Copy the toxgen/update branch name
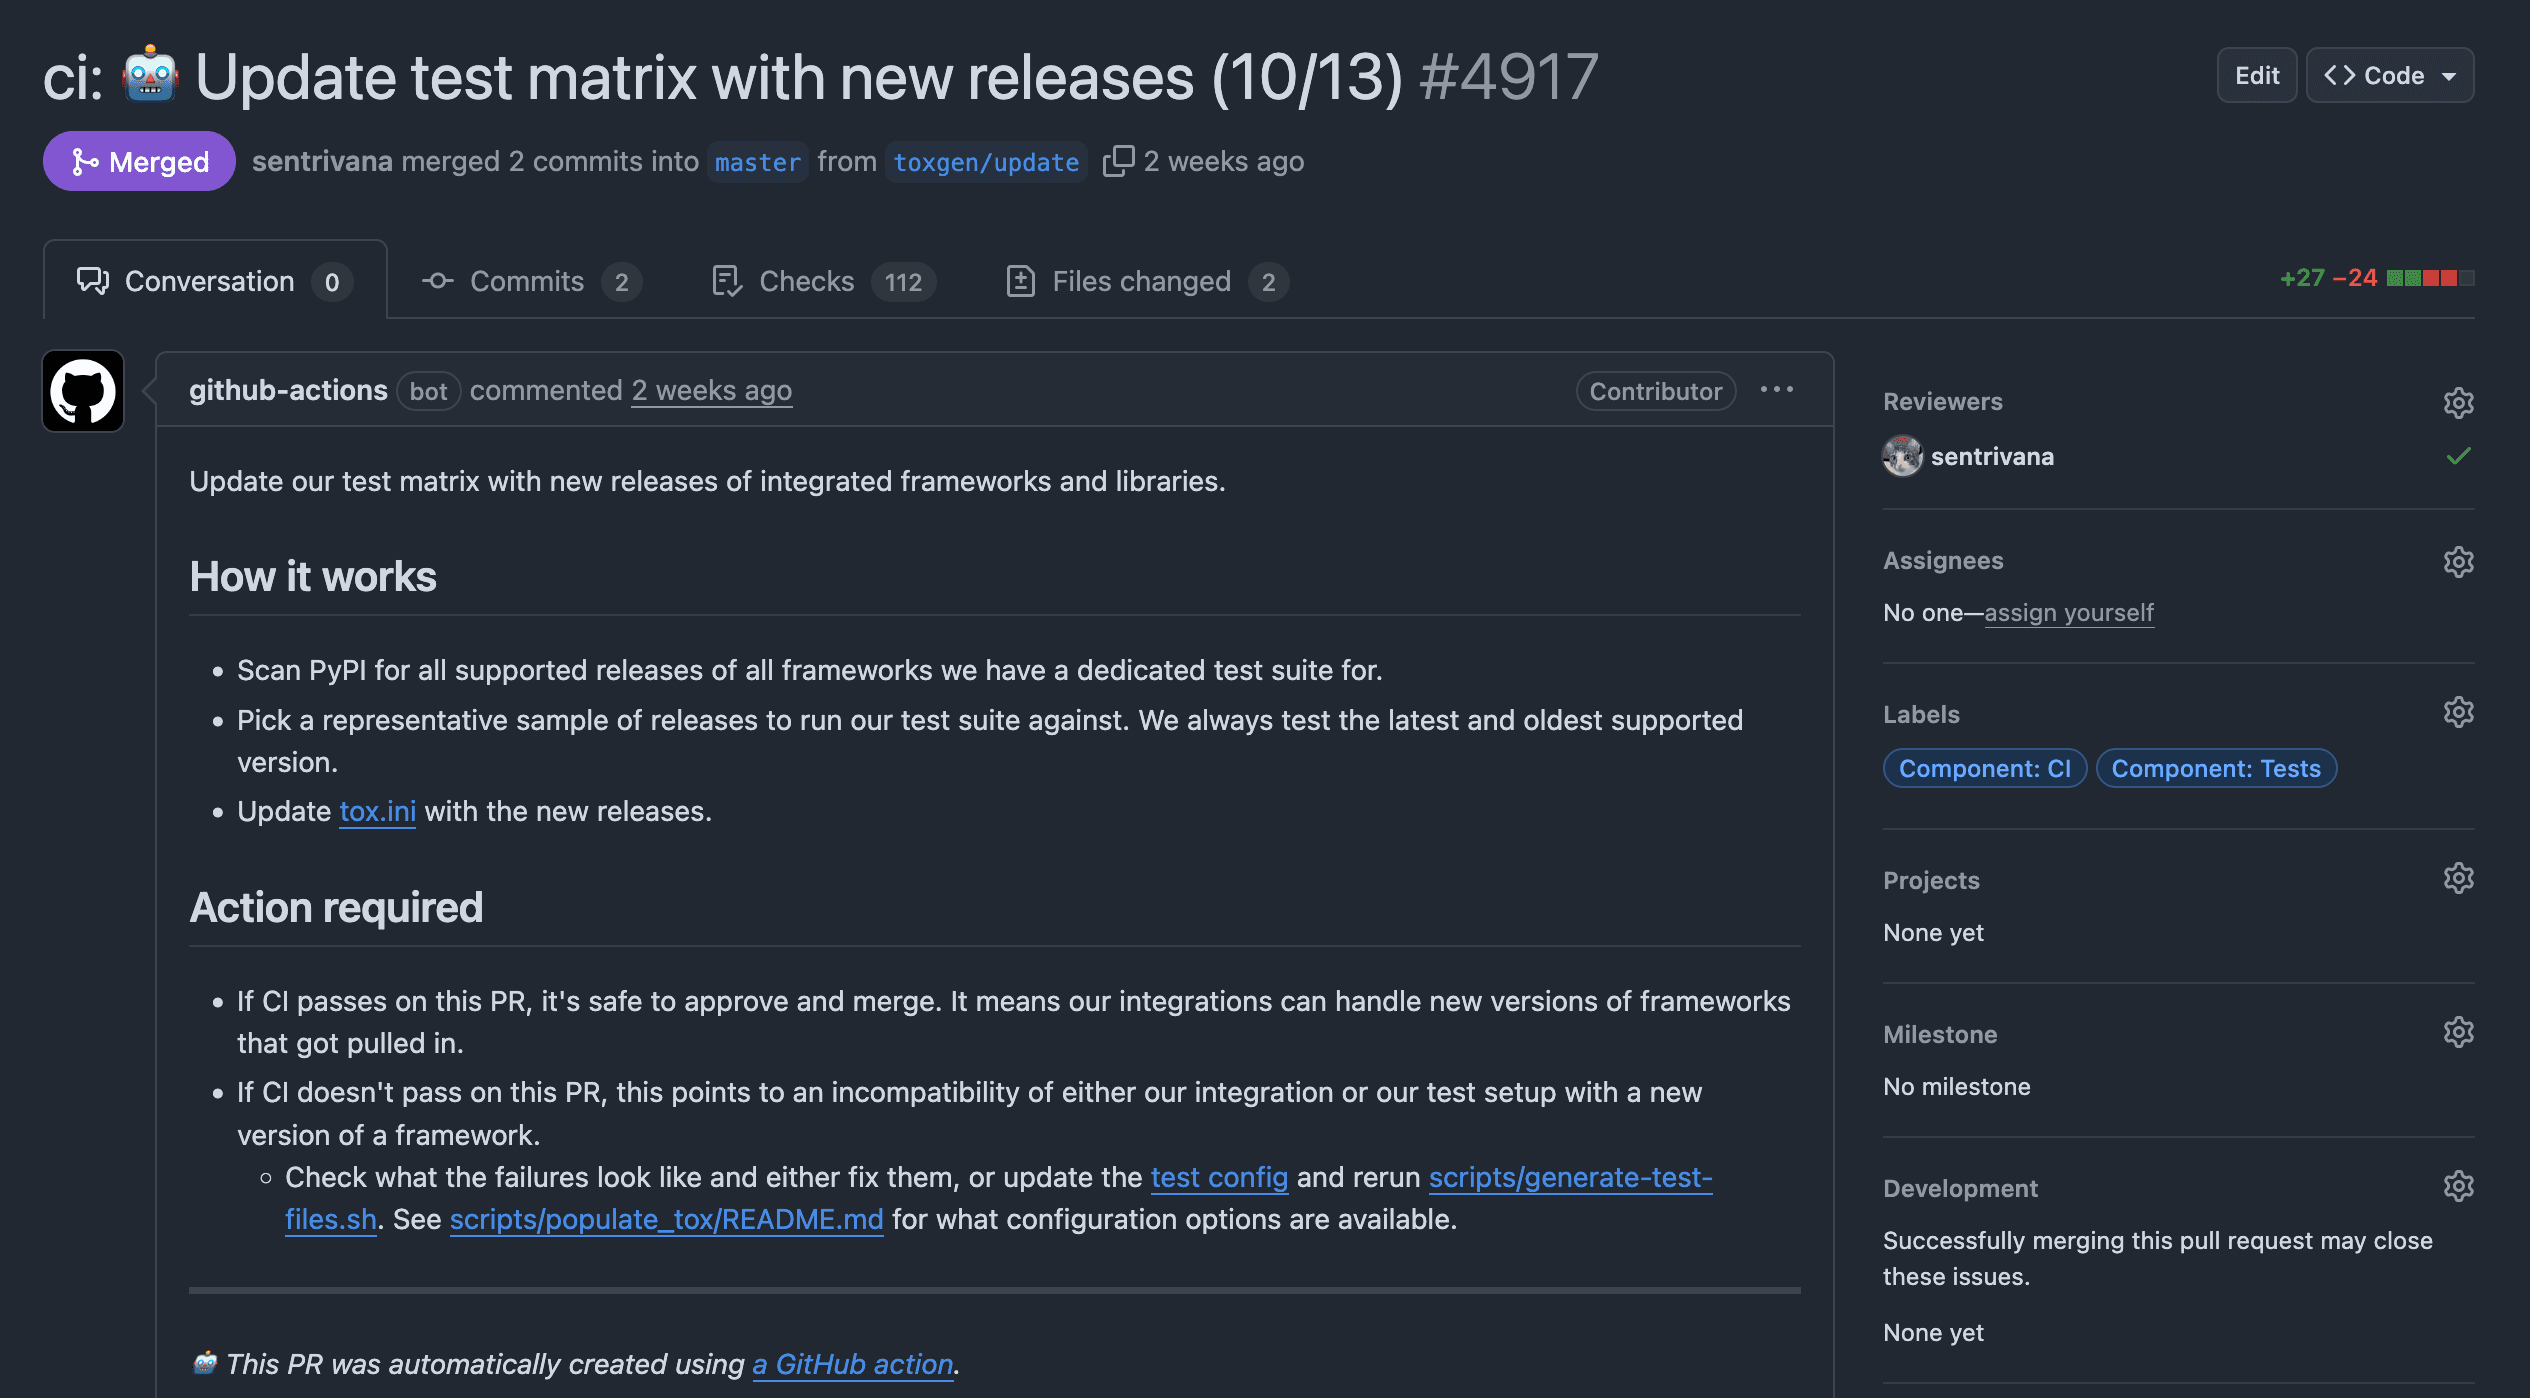The image size is (2530, 1398). tap(1119, 160)
